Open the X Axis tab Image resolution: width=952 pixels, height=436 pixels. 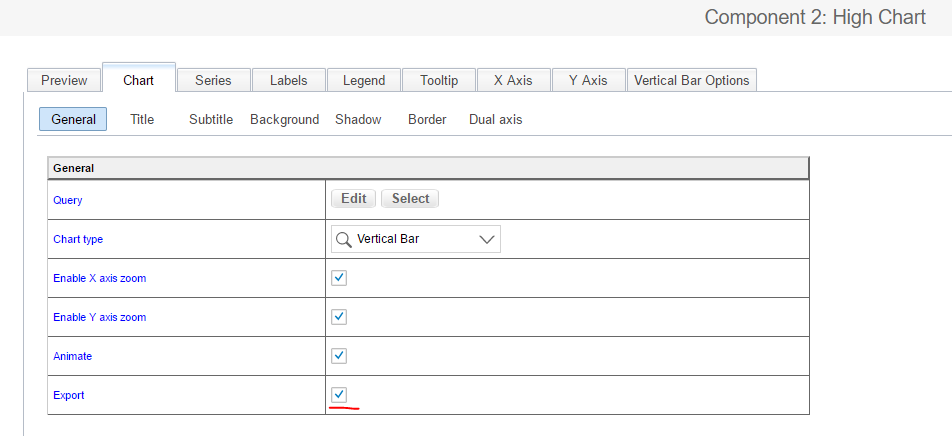(514, 80)
